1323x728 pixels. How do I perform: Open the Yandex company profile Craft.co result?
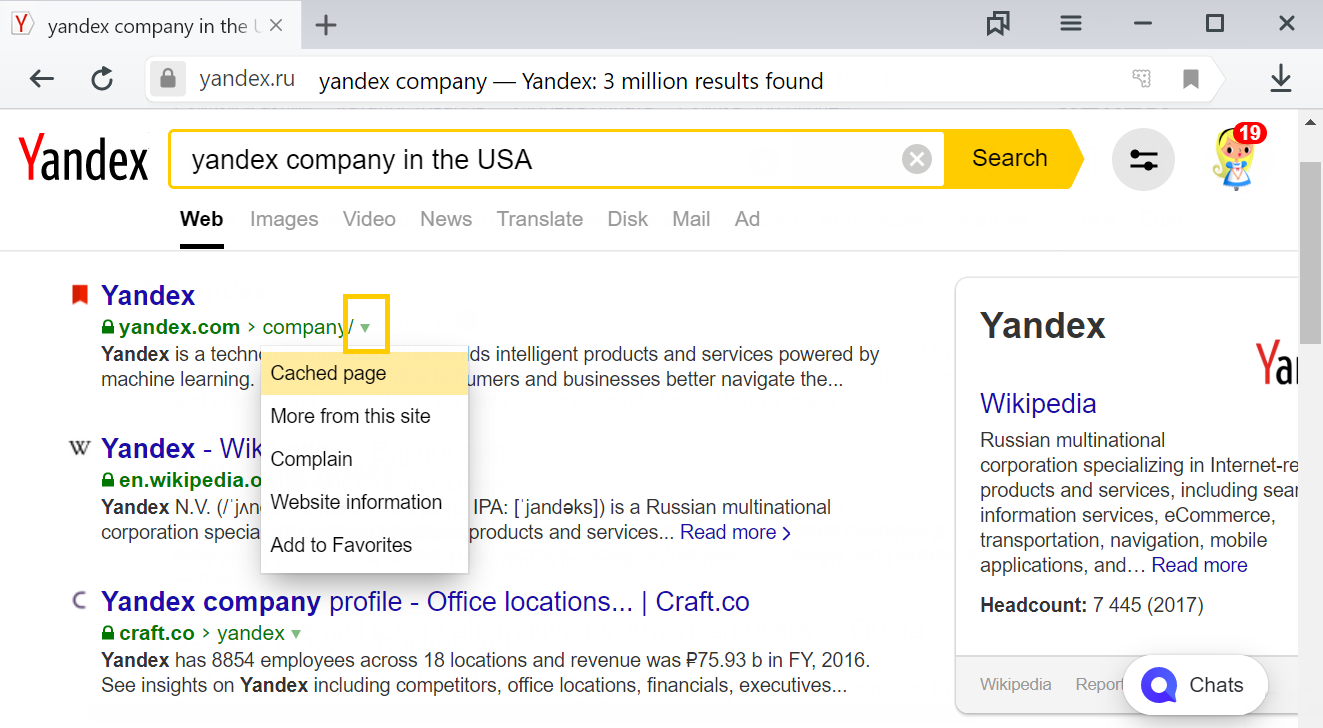coord(425,602)
